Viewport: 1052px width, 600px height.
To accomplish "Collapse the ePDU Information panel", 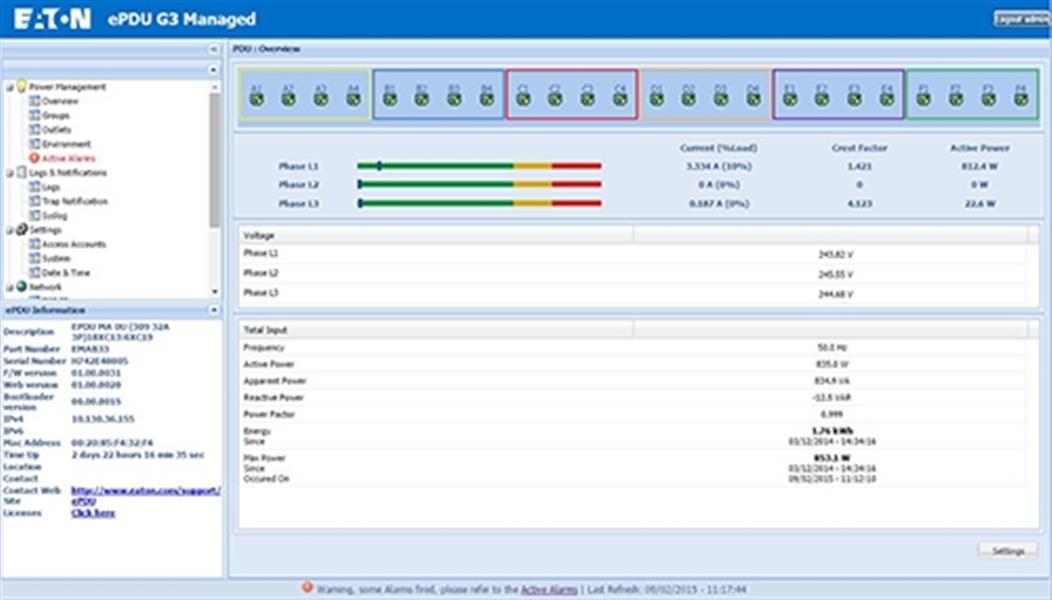I will [213, 310].
